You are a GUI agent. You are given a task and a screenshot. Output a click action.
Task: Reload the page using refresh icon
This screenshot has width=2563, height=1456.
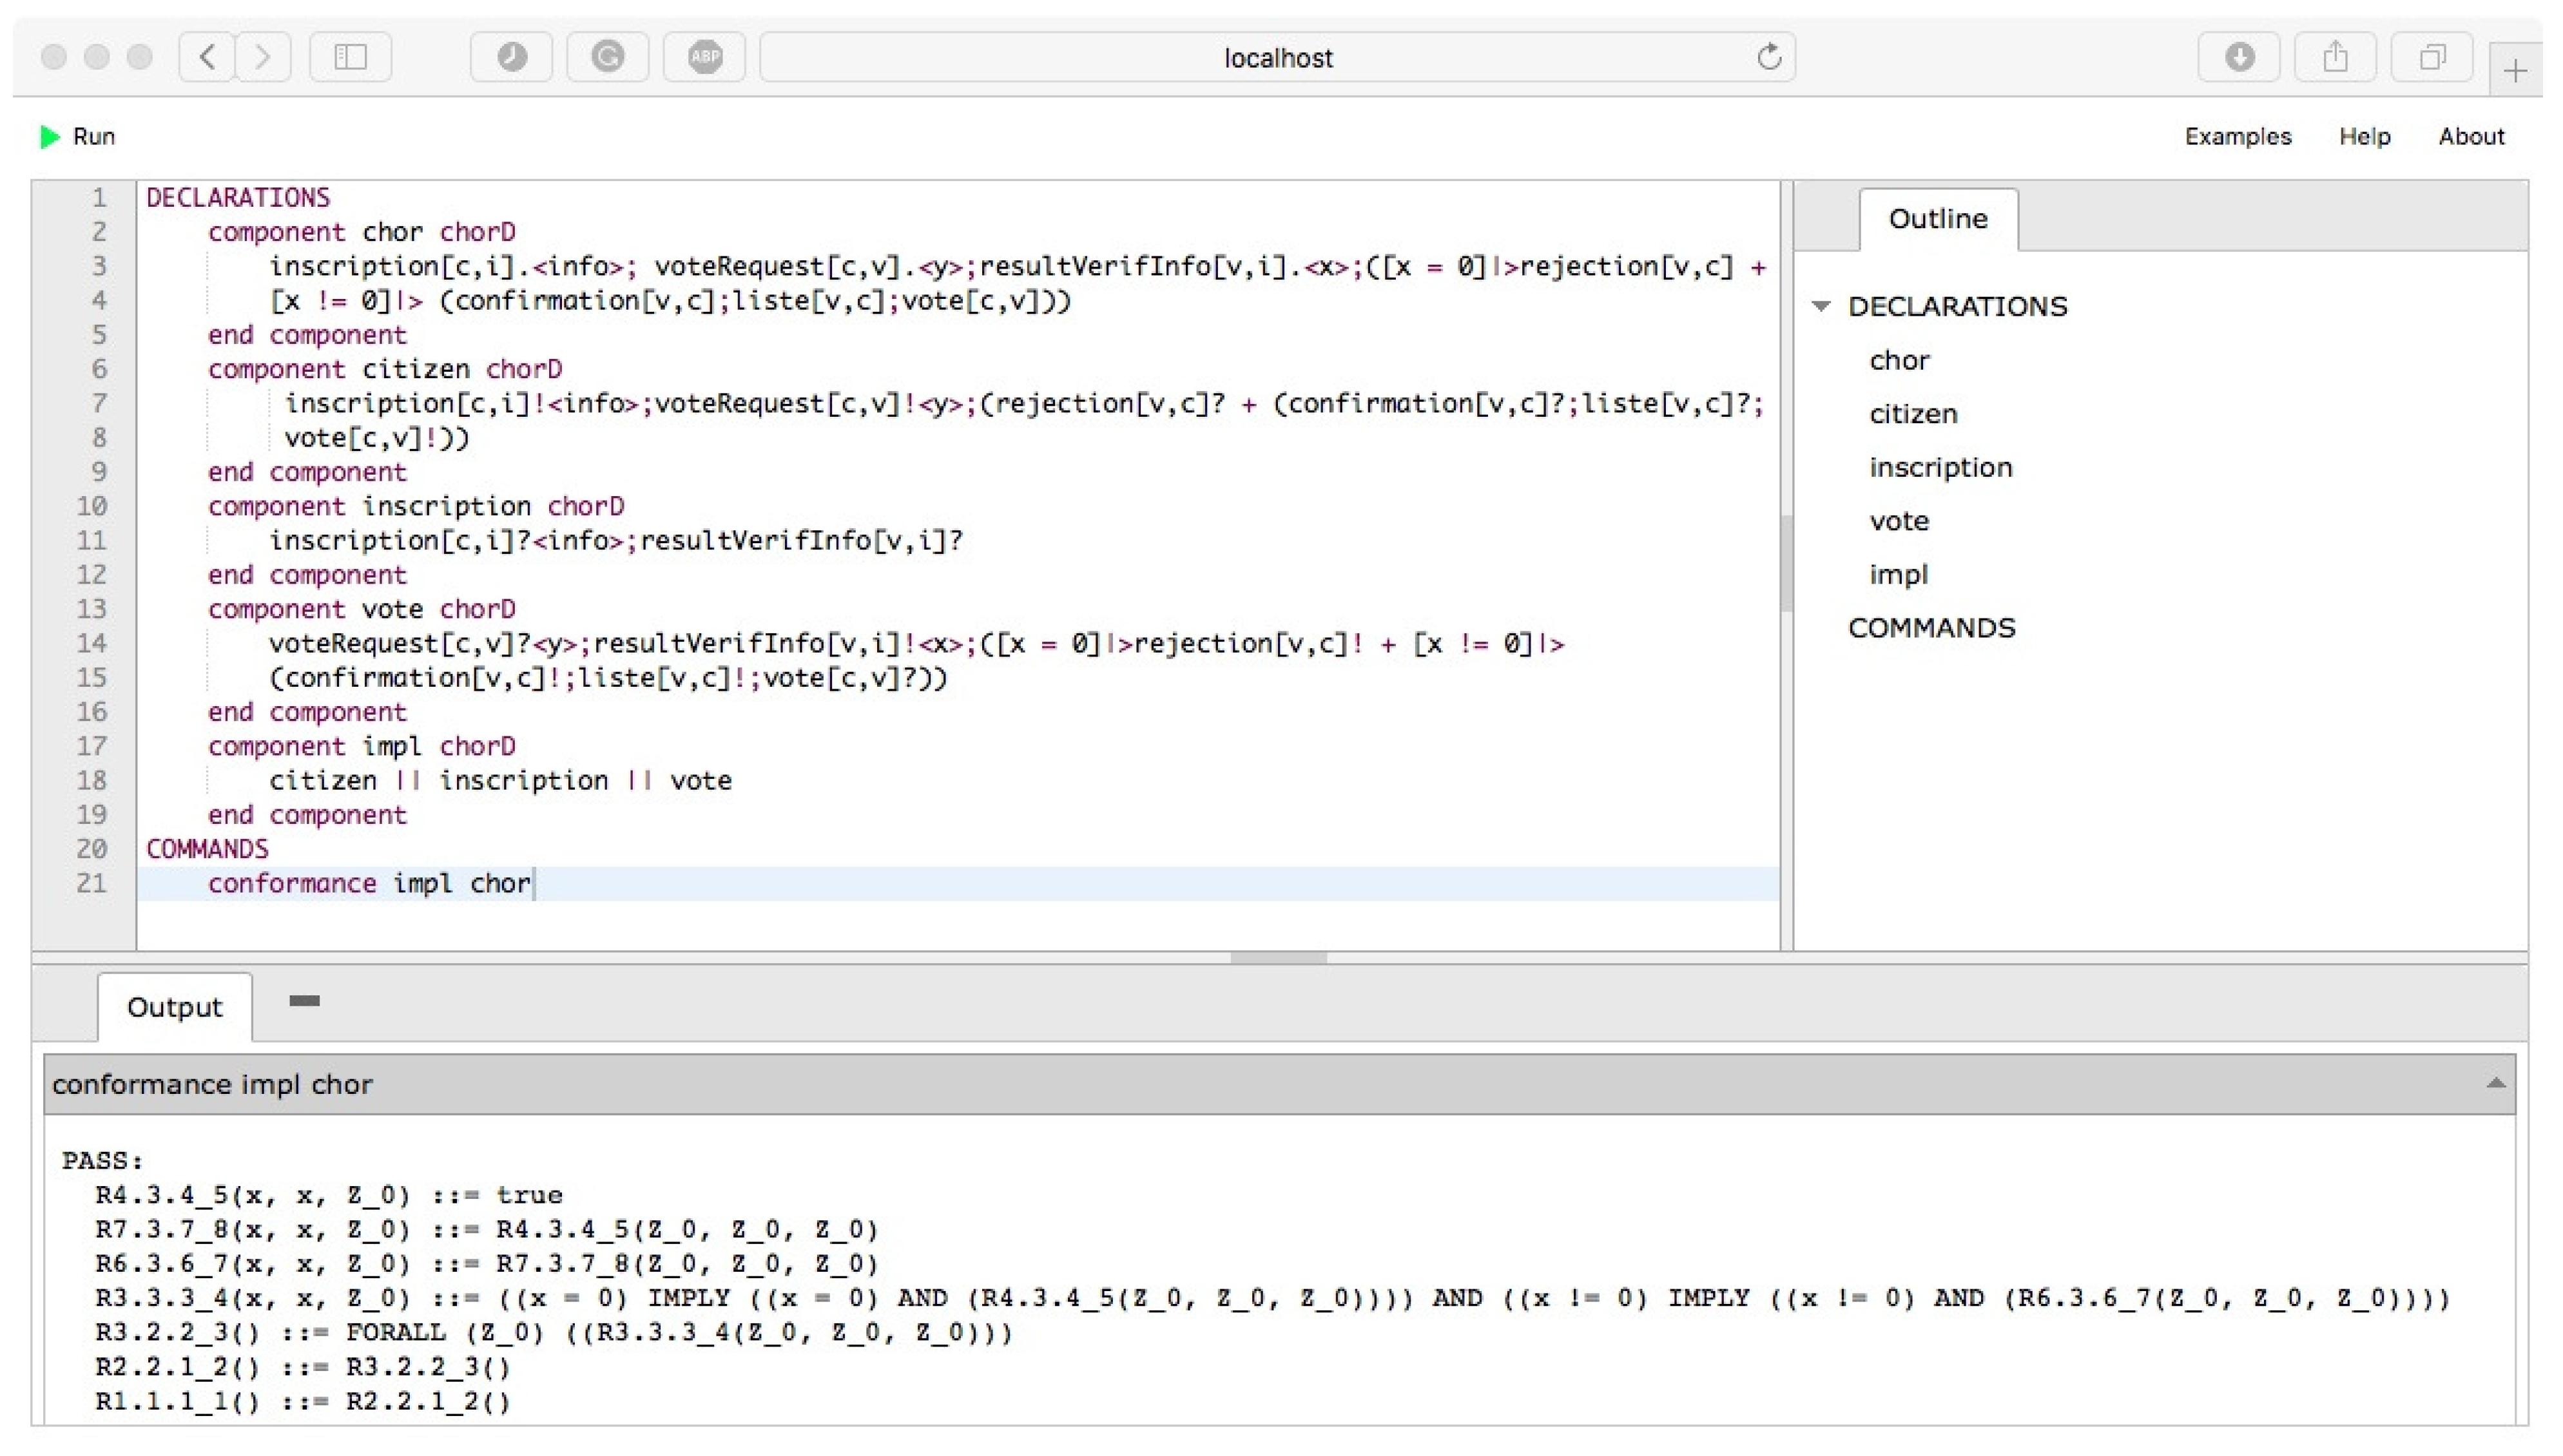[1769, 57]
